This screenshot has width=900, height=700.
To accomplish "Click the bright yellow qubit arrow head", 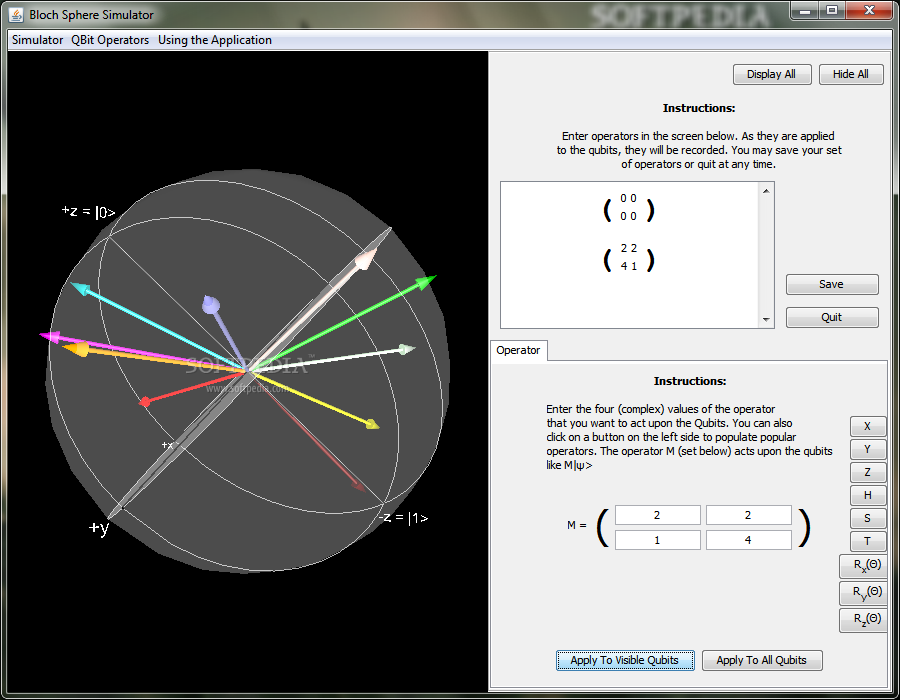I will (373, 425).
